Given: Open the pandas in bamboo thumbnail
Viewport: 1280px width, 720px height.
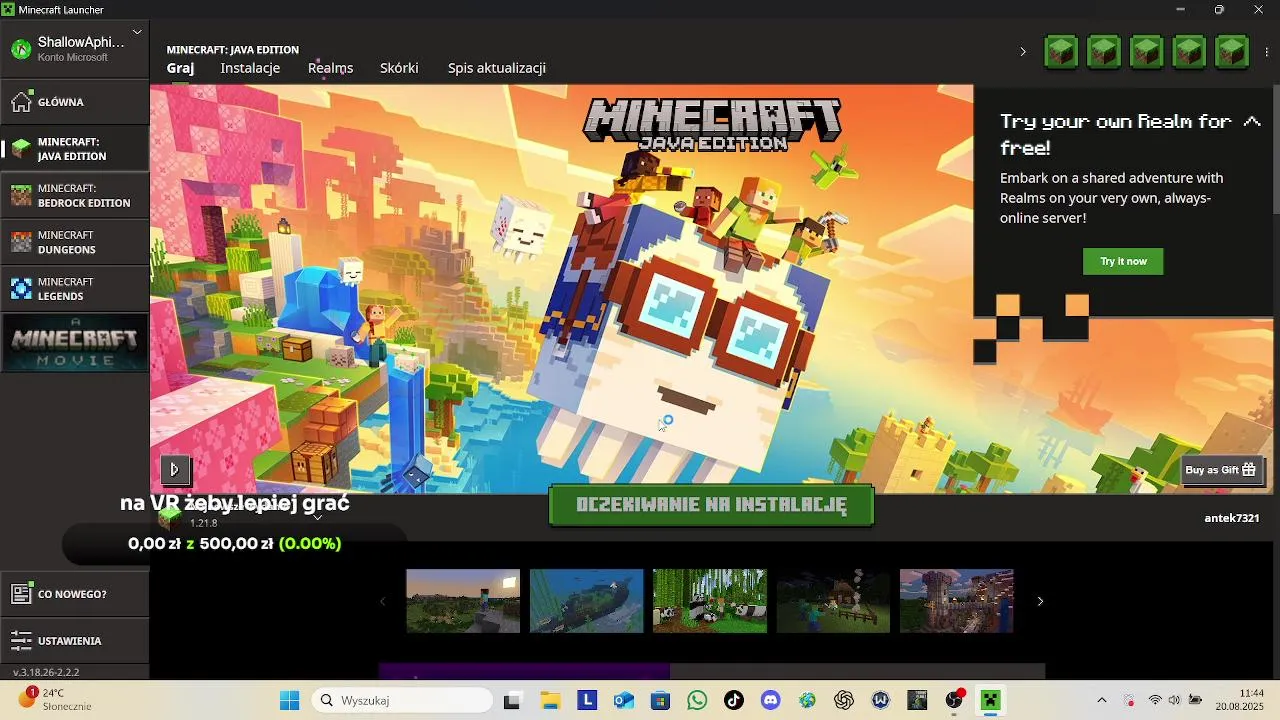Looking at the screenshot, I should coord(710,601).
